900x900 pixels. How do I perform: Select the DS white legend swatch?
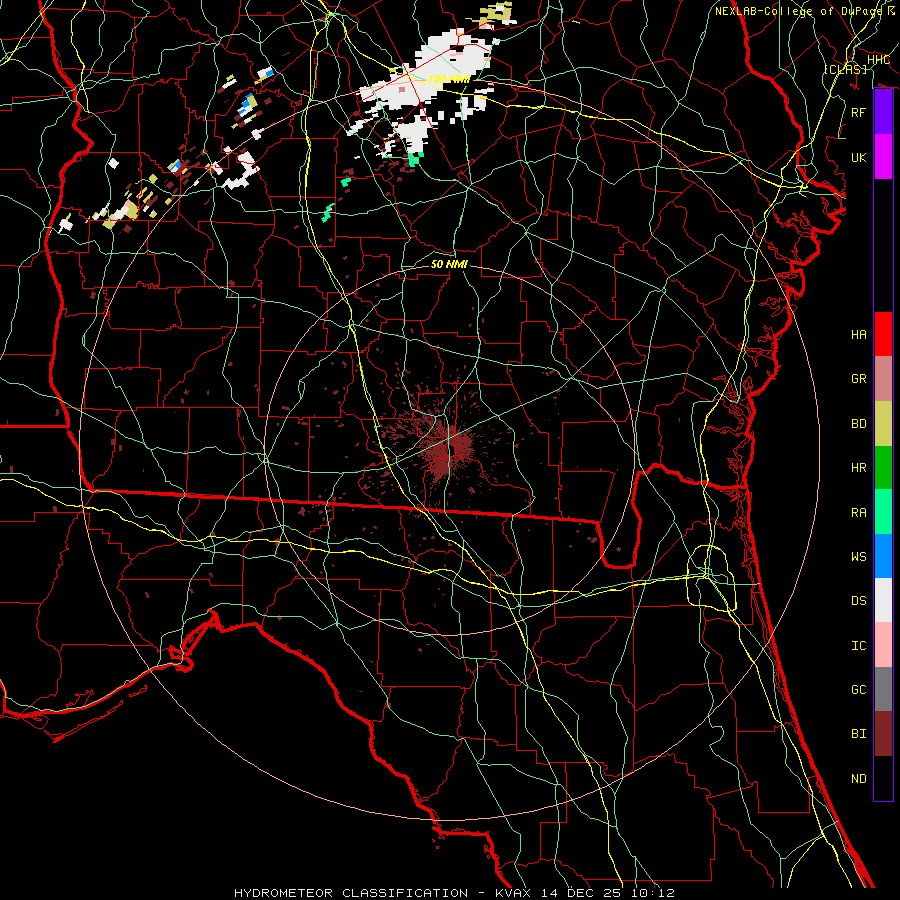point(883,600)
